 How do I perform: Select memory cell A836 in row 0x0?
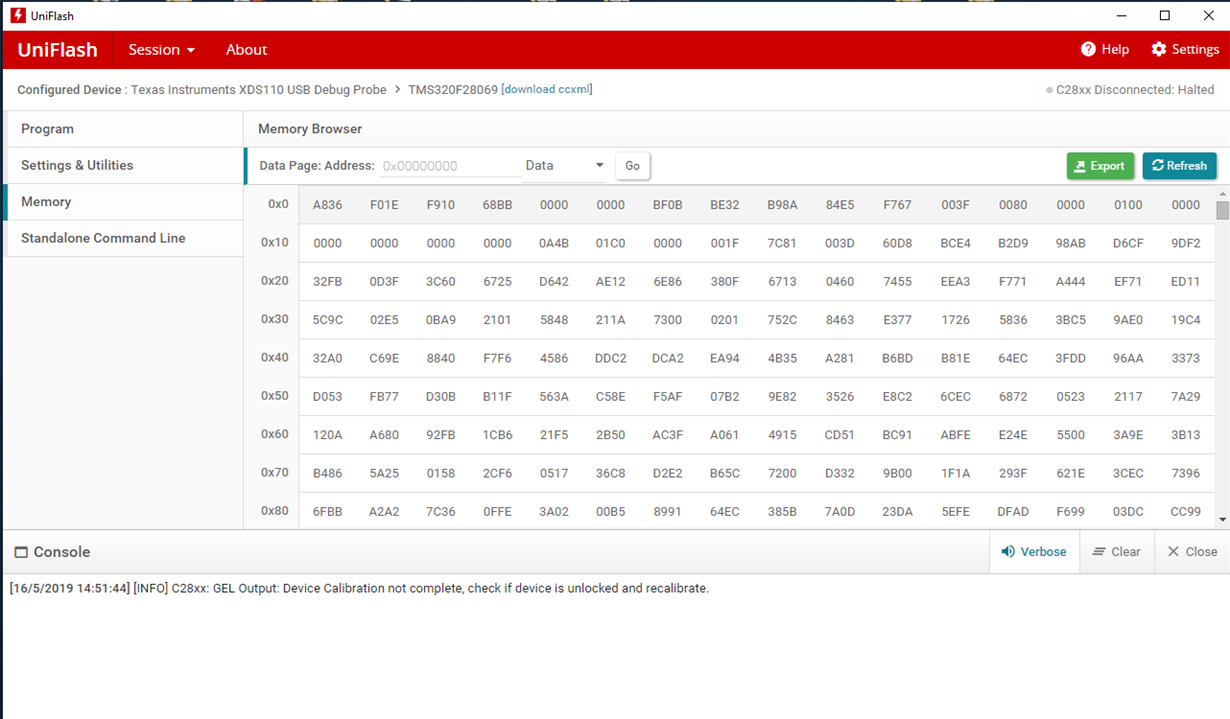327,205
